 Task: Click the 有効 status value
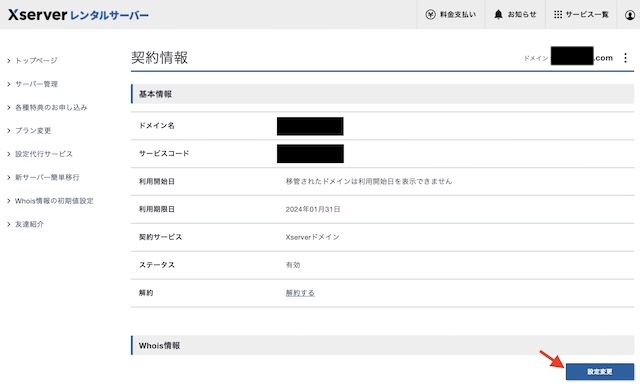tap(293, 265)
